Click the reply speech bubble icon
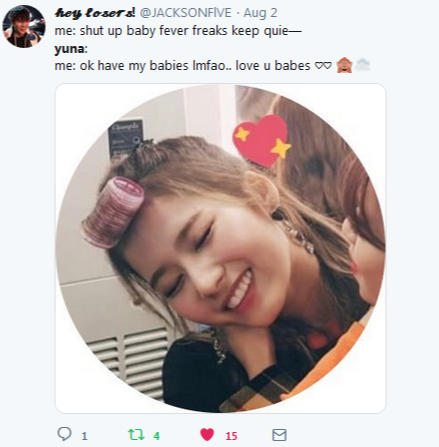 (64, 434)
